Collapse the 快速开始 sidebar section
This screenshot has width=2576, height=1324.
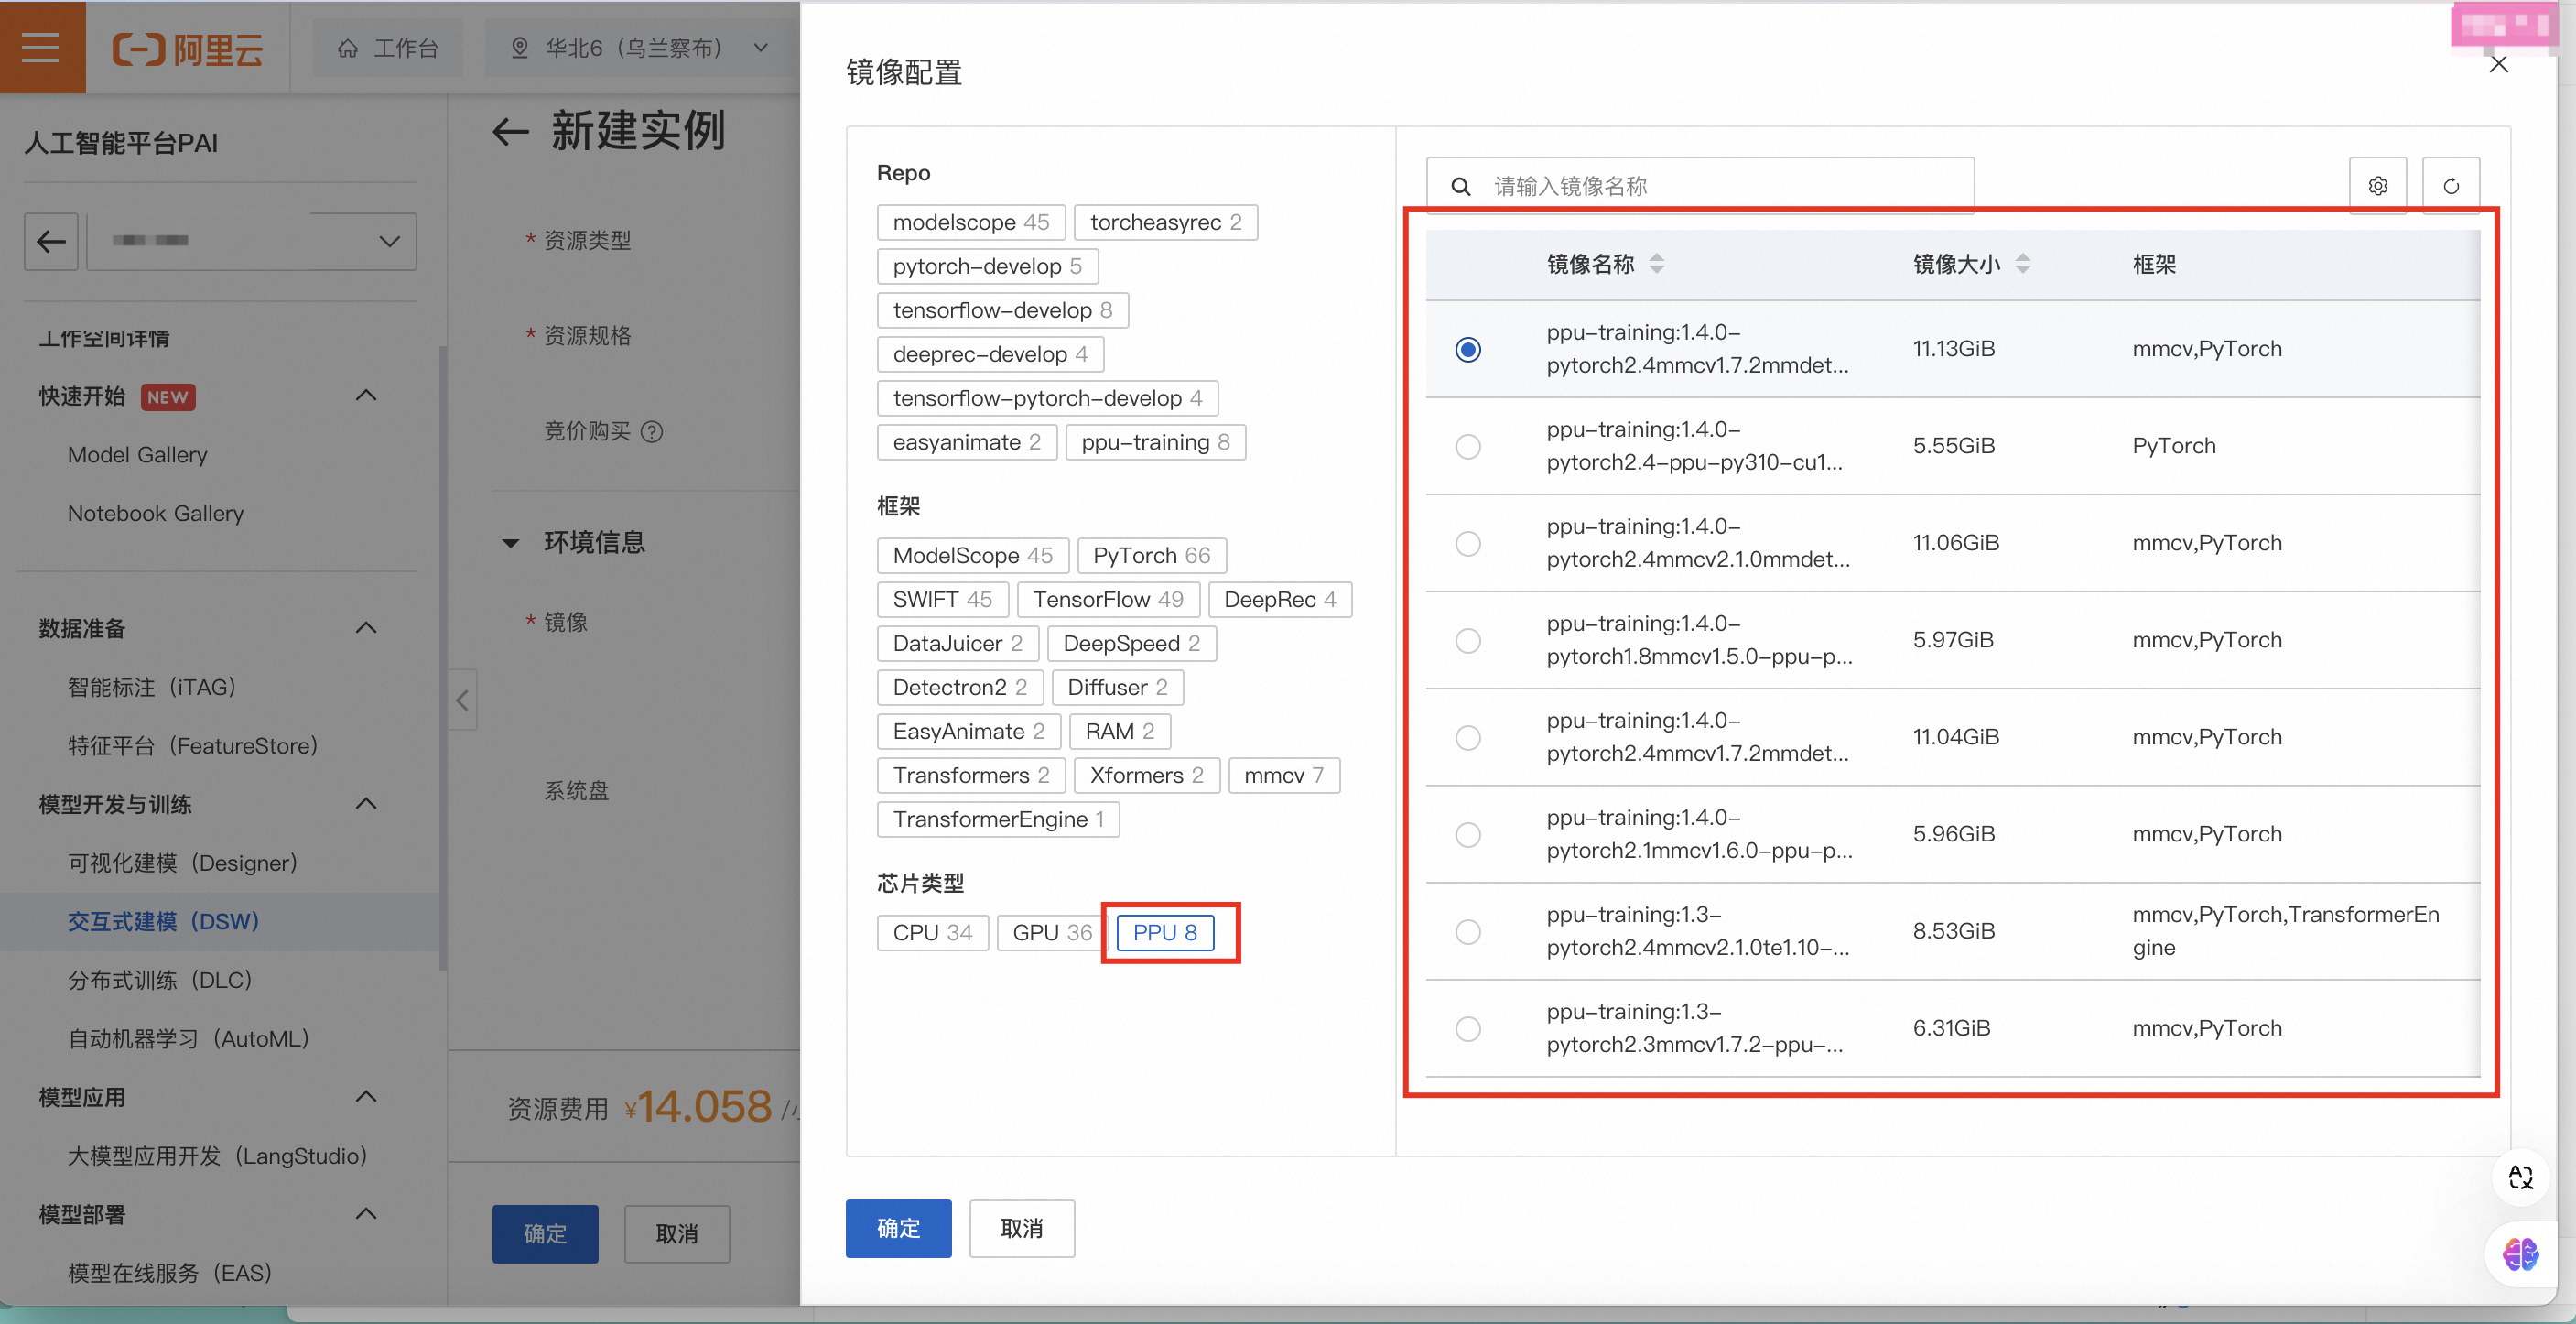coord(366,396)
